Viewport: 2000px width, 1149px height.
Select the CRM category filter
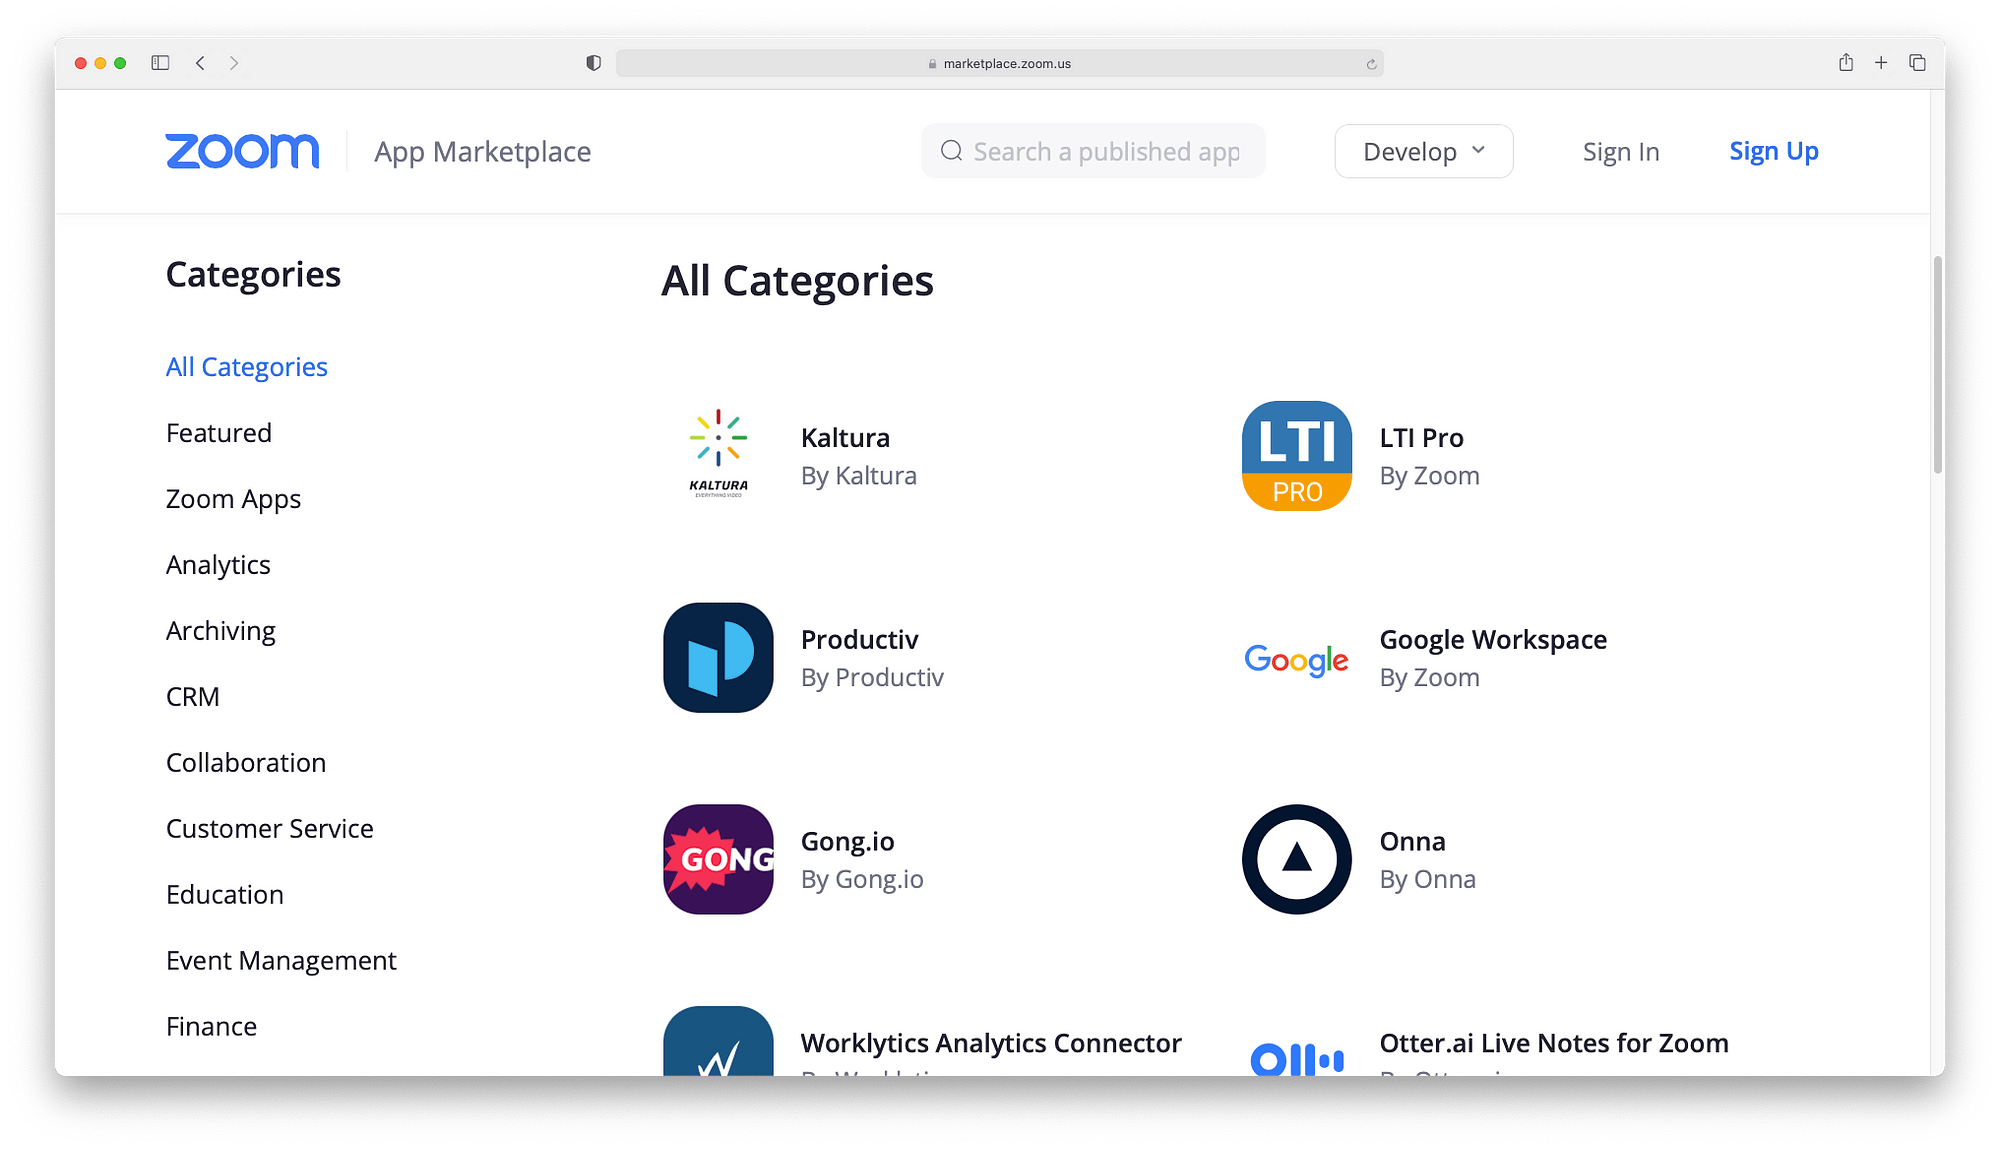[191, 695]
